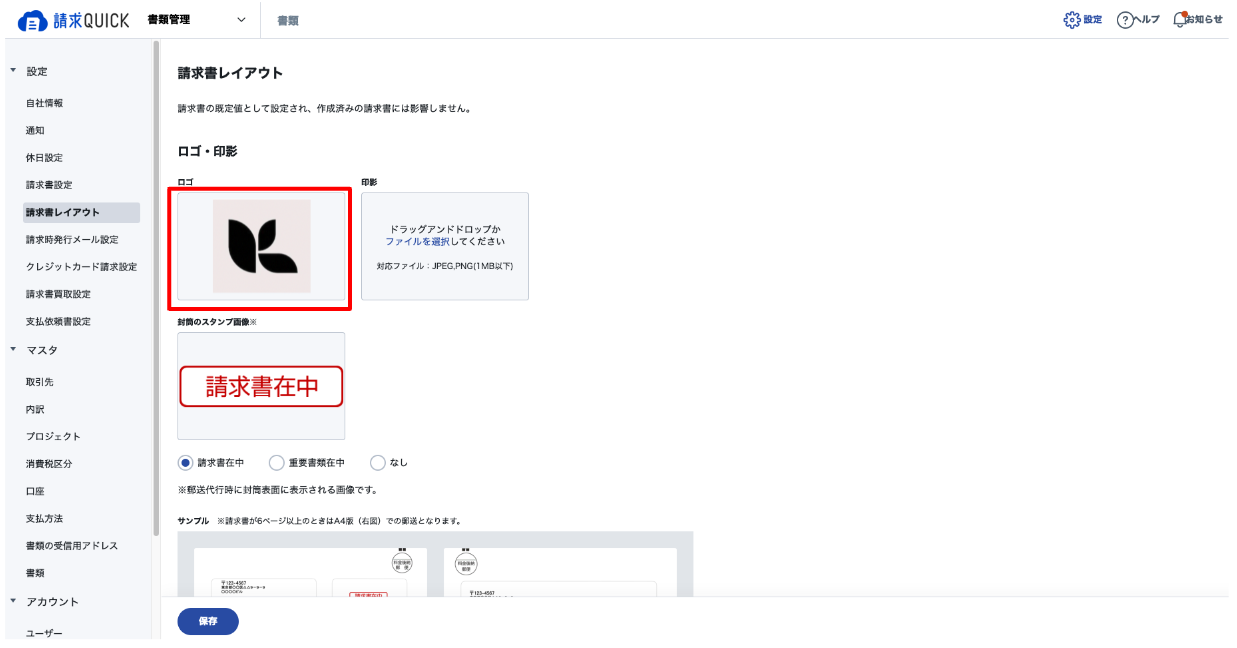The image size is (1237, 648).
Task: Click the 請求書在中 stamp preview image
Action: [x=261, y=386]
